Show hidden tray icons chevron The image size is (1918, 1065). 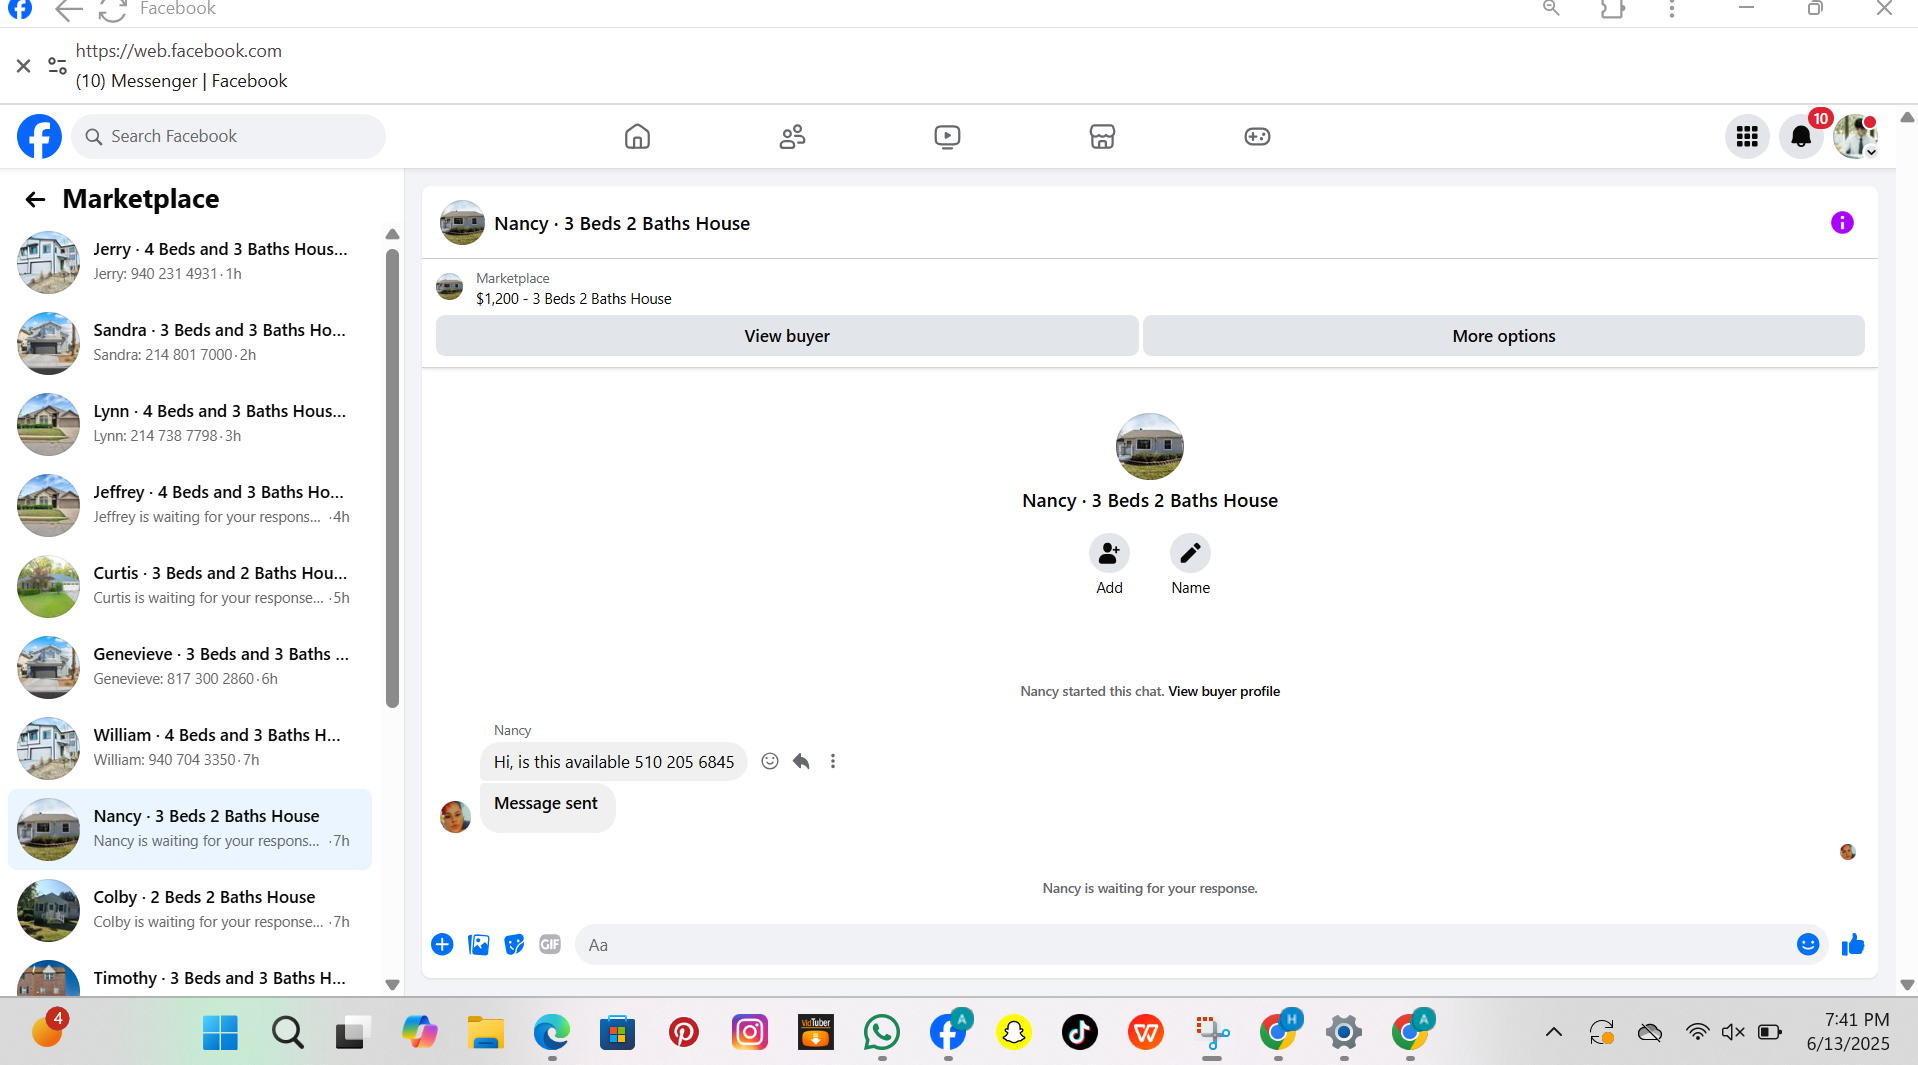[x=1553, y=1032]
